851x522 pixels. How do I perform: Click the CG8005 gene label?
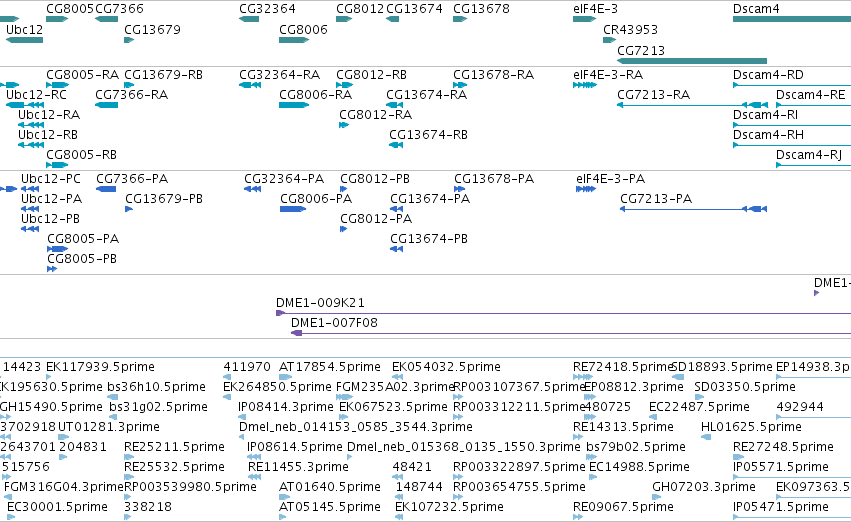70,9
